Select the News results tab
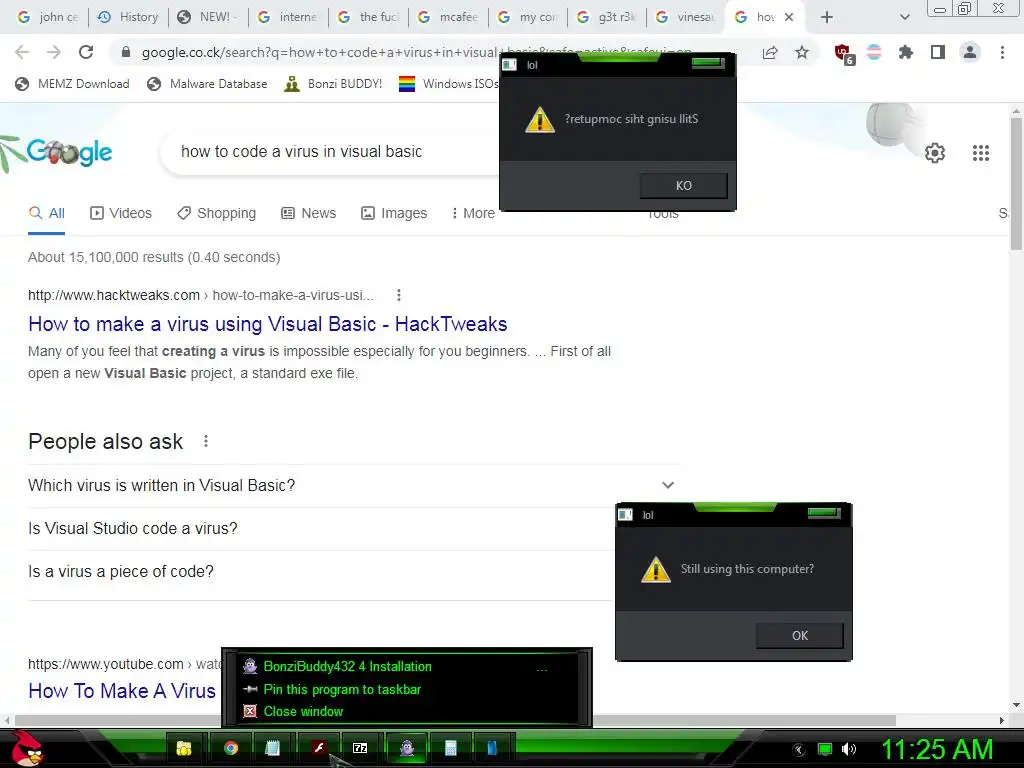The height and width of the screenshot is (768, 1024). (x=308, y=214)
